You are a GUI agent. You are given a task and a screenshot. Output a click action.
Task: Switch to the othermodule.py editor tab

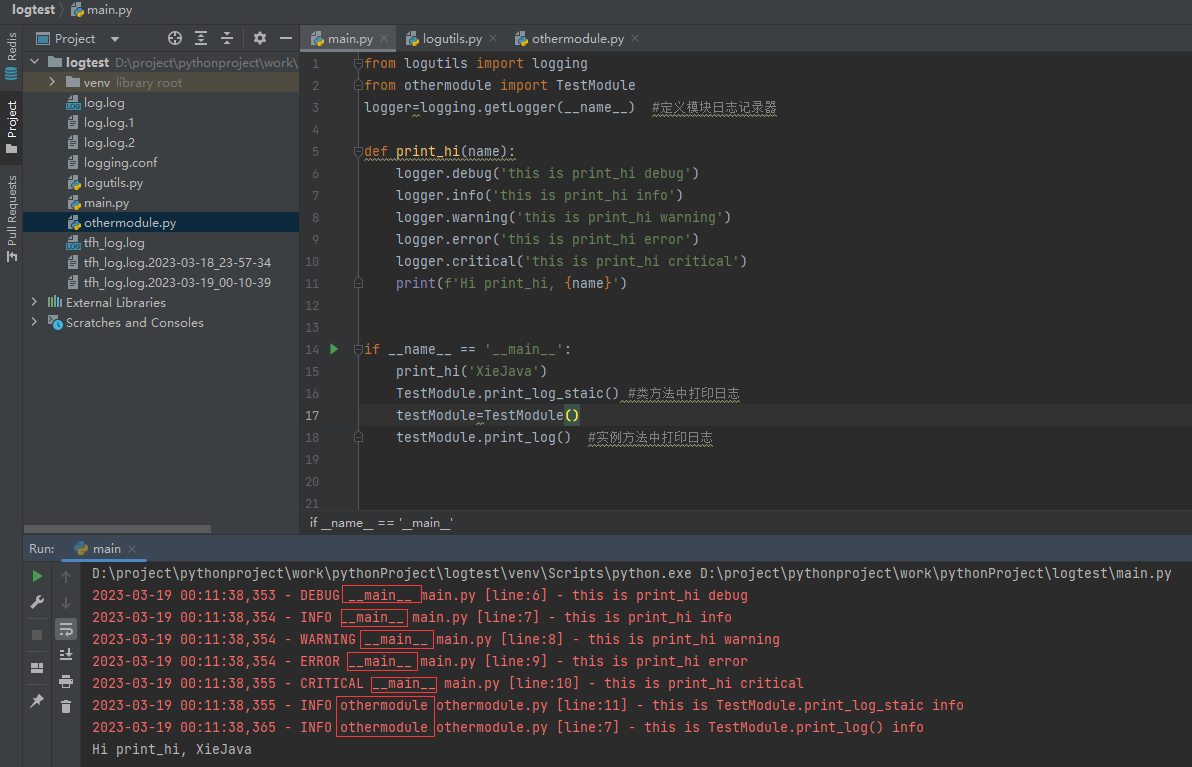pyautogui.click(x=577, y=39)
